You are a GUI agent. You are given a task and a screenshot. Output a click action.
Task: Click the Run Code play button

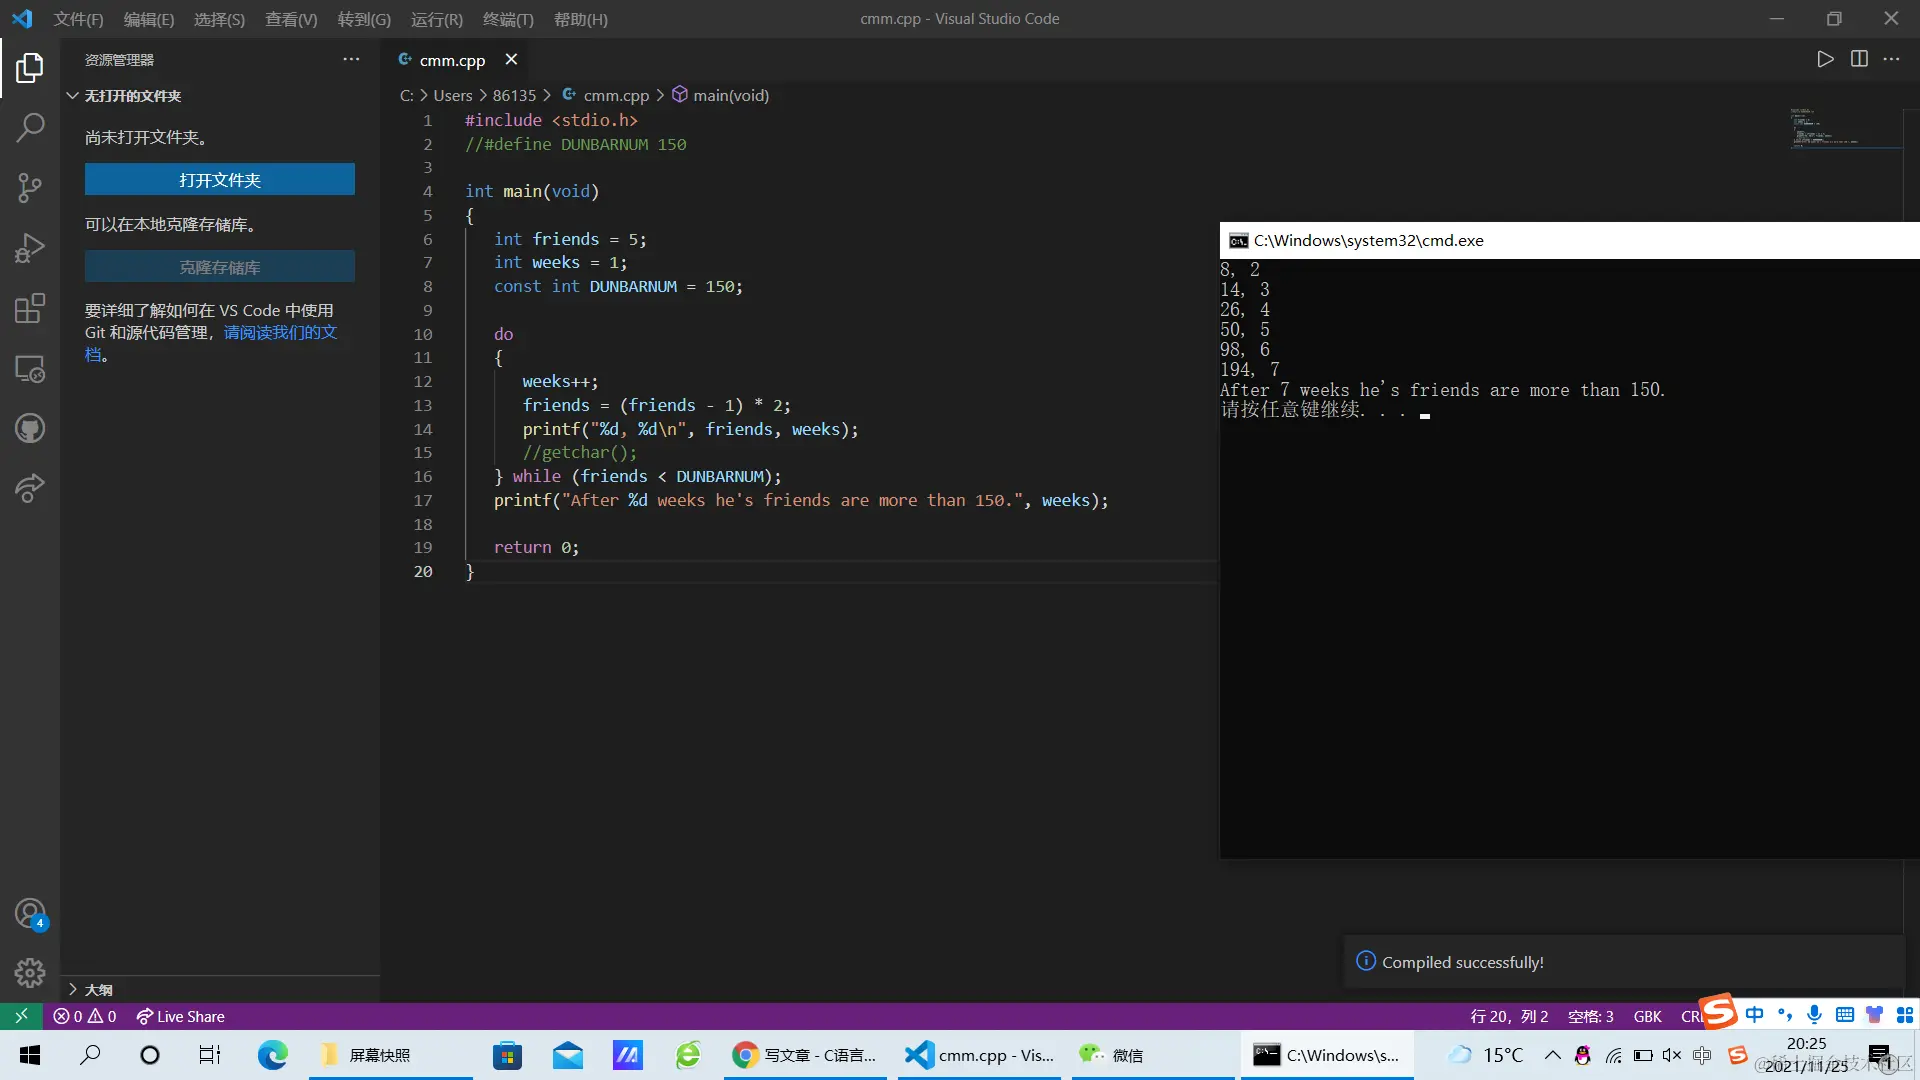coord(1825,59)
